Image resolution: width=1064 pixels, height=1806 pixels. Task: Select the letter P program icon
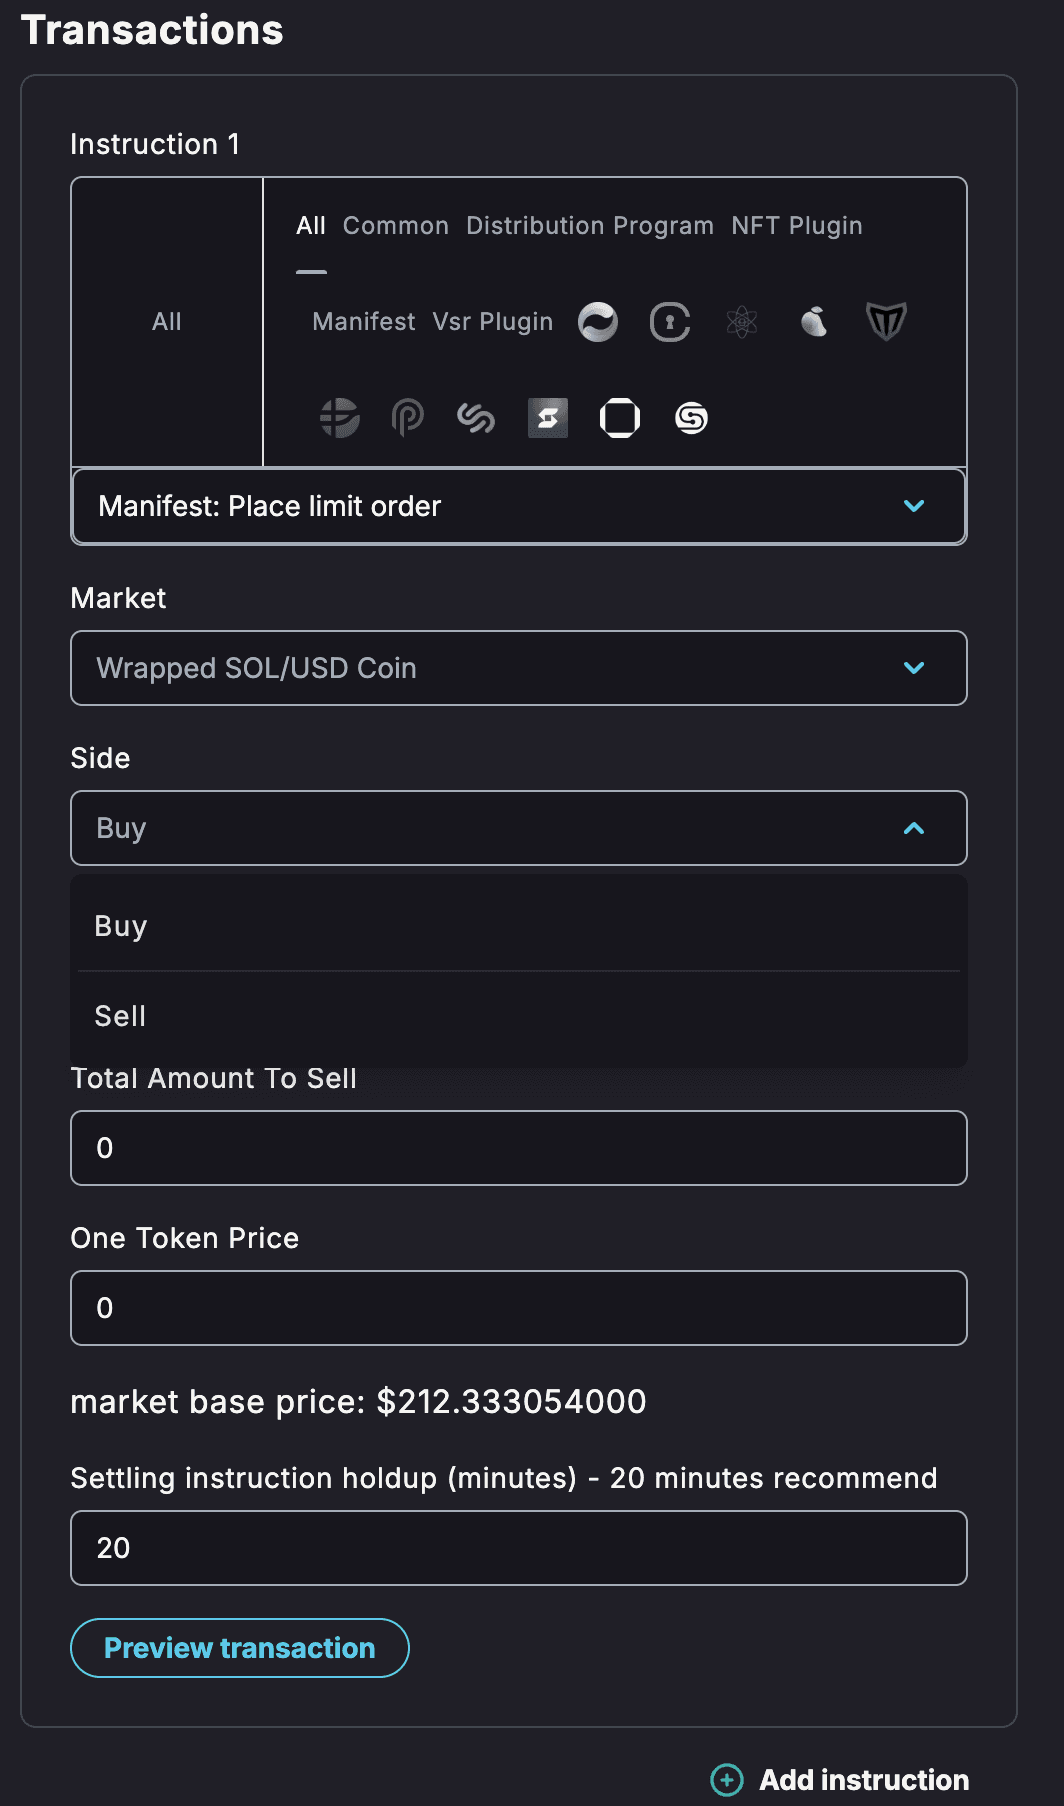click(408, 418)
